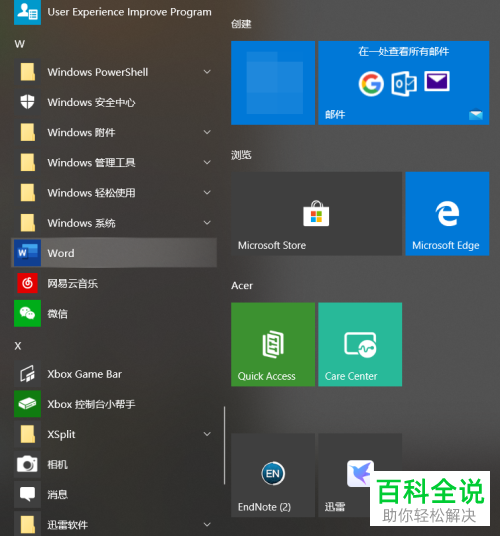The image size is (500, 536).
Task: Open the 迅雷 tile
Action: click(360, 475)
